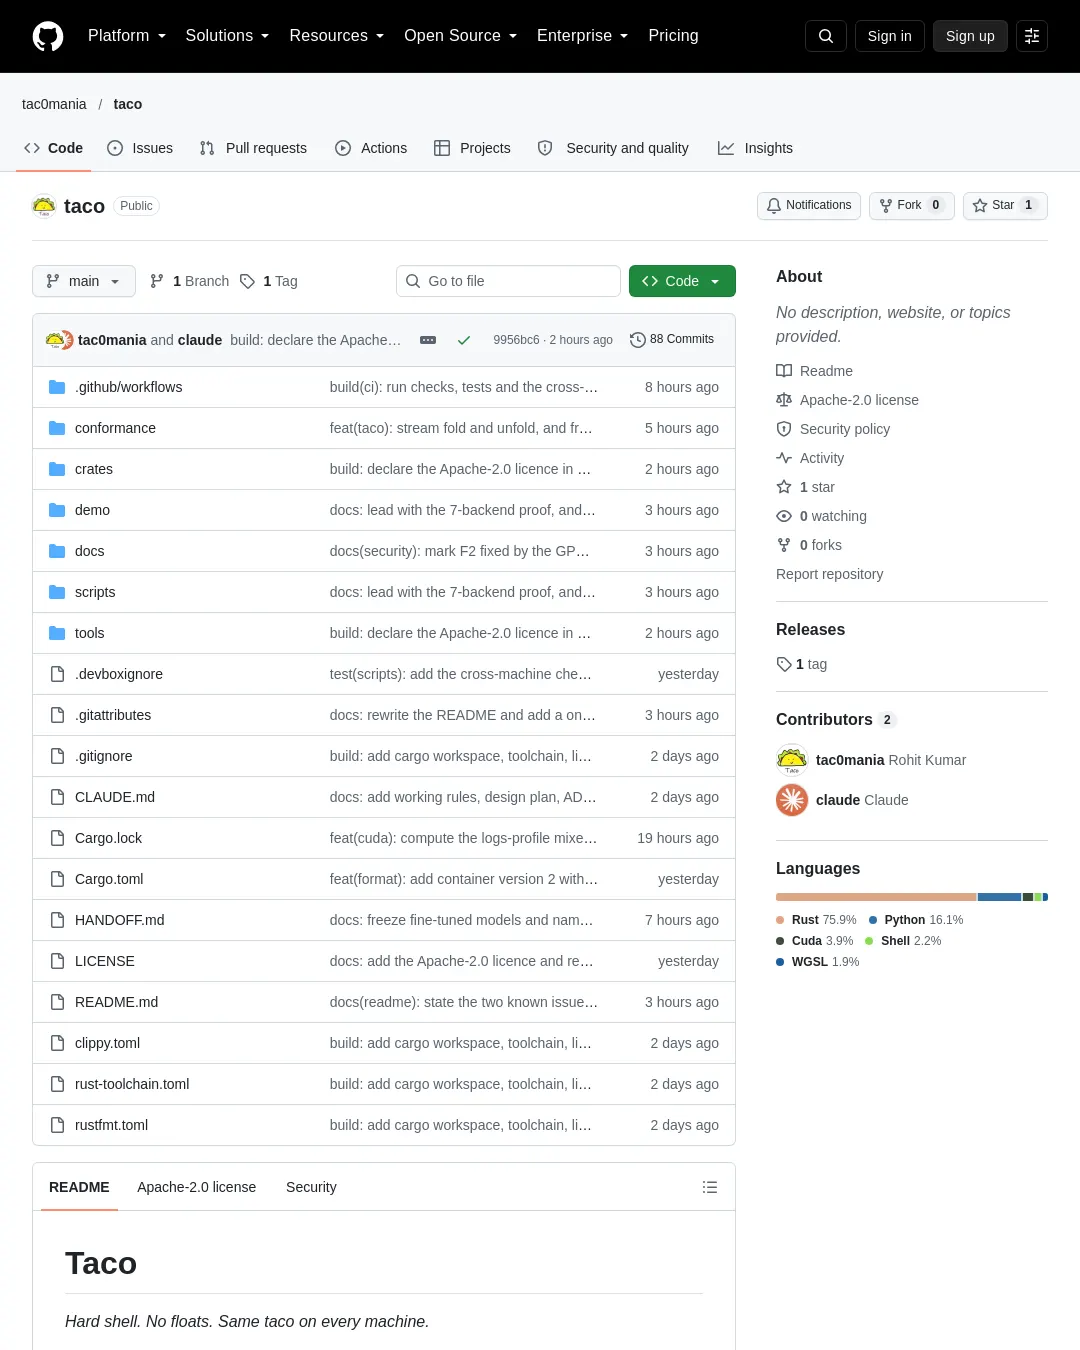Open the .github/workflows folder
This screenshot has height=1350, width=1080.
(128, 387)
